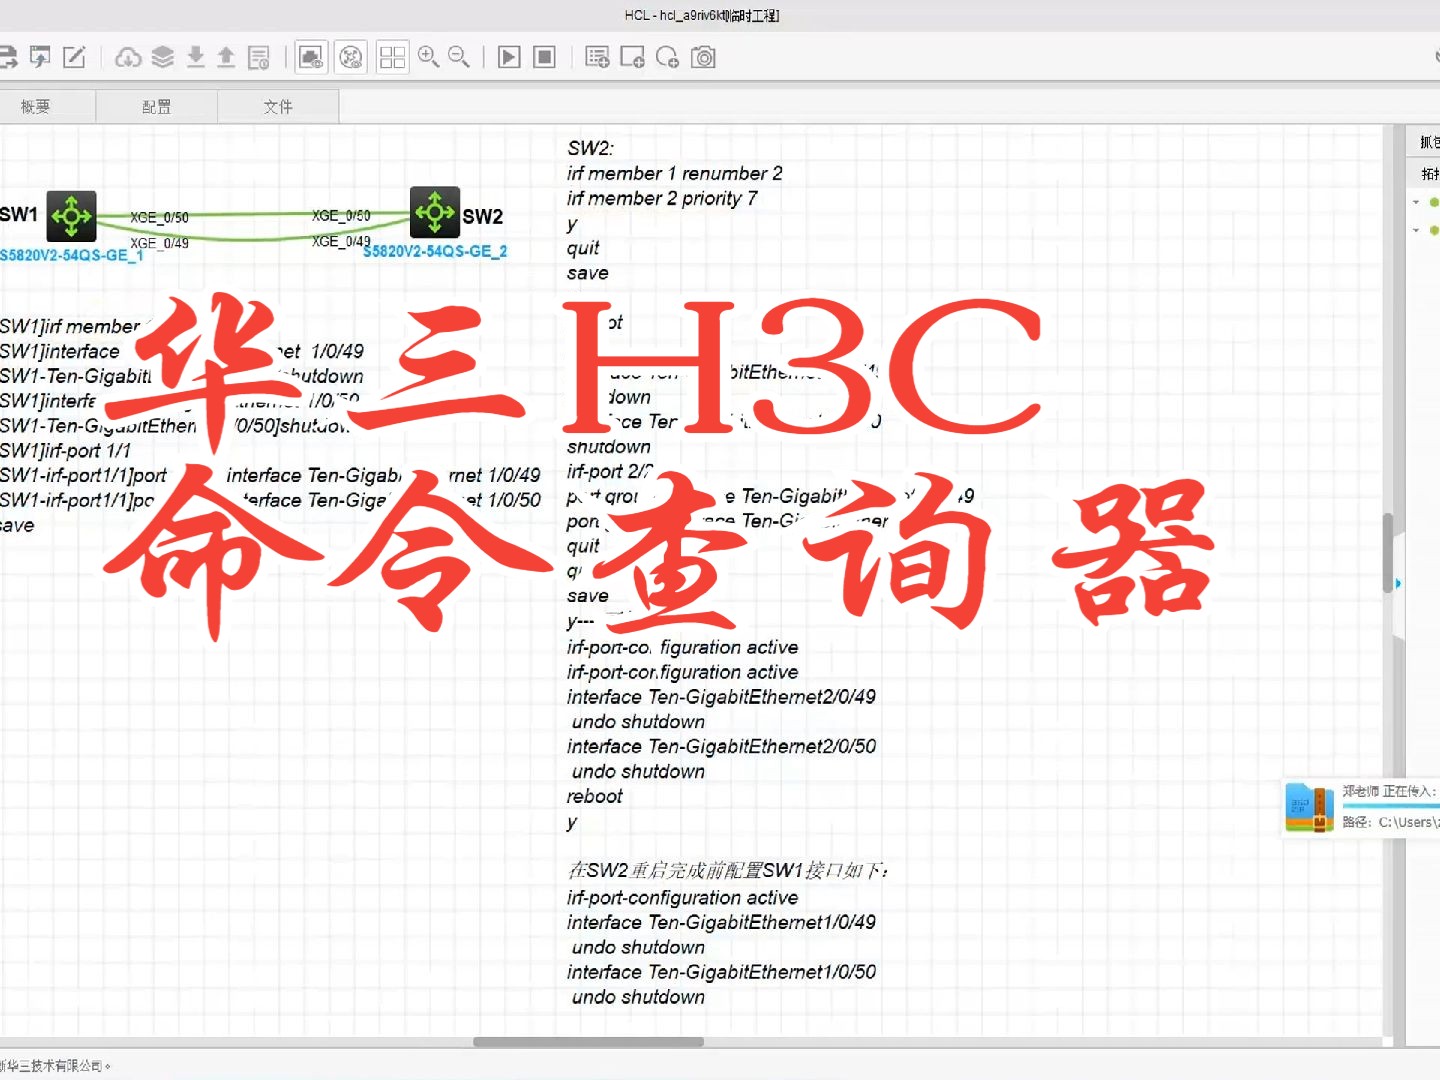The width and height of the screenshot is (1440, 1080).
Task: Click the canvas horizontal scrollbar thumb
Action: (x=588, y=1042)
